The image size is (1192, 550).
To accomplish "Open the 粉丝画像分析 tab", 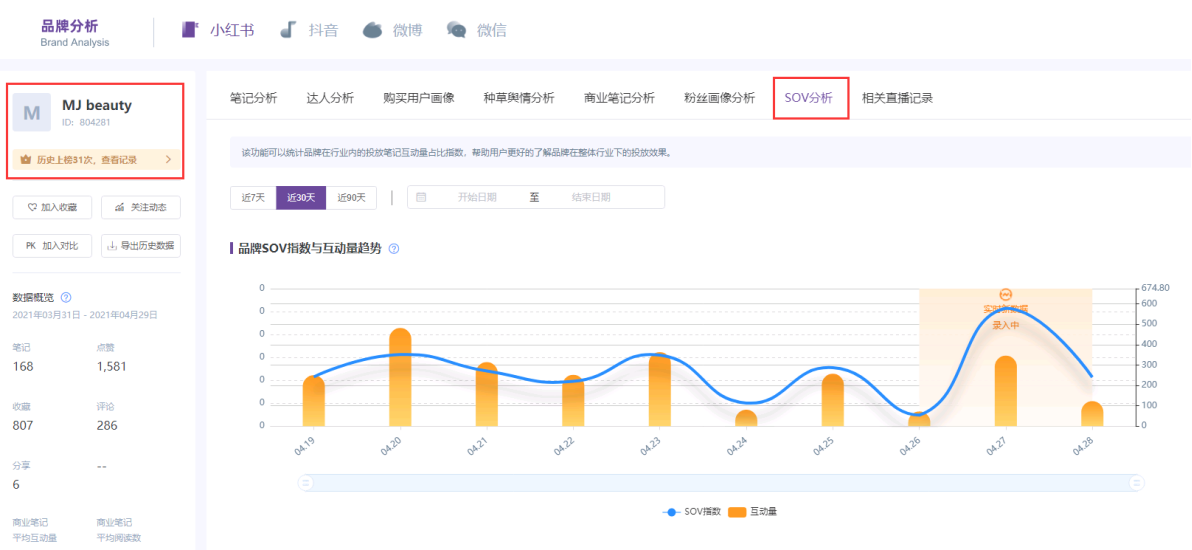I will 719,98.
